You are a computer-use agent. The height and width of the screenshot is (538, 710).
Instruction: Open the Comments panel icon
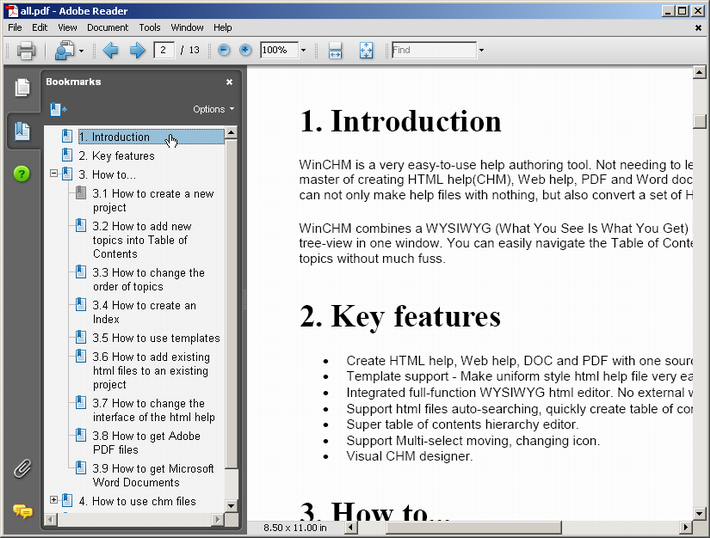click(x=22, y=511)
